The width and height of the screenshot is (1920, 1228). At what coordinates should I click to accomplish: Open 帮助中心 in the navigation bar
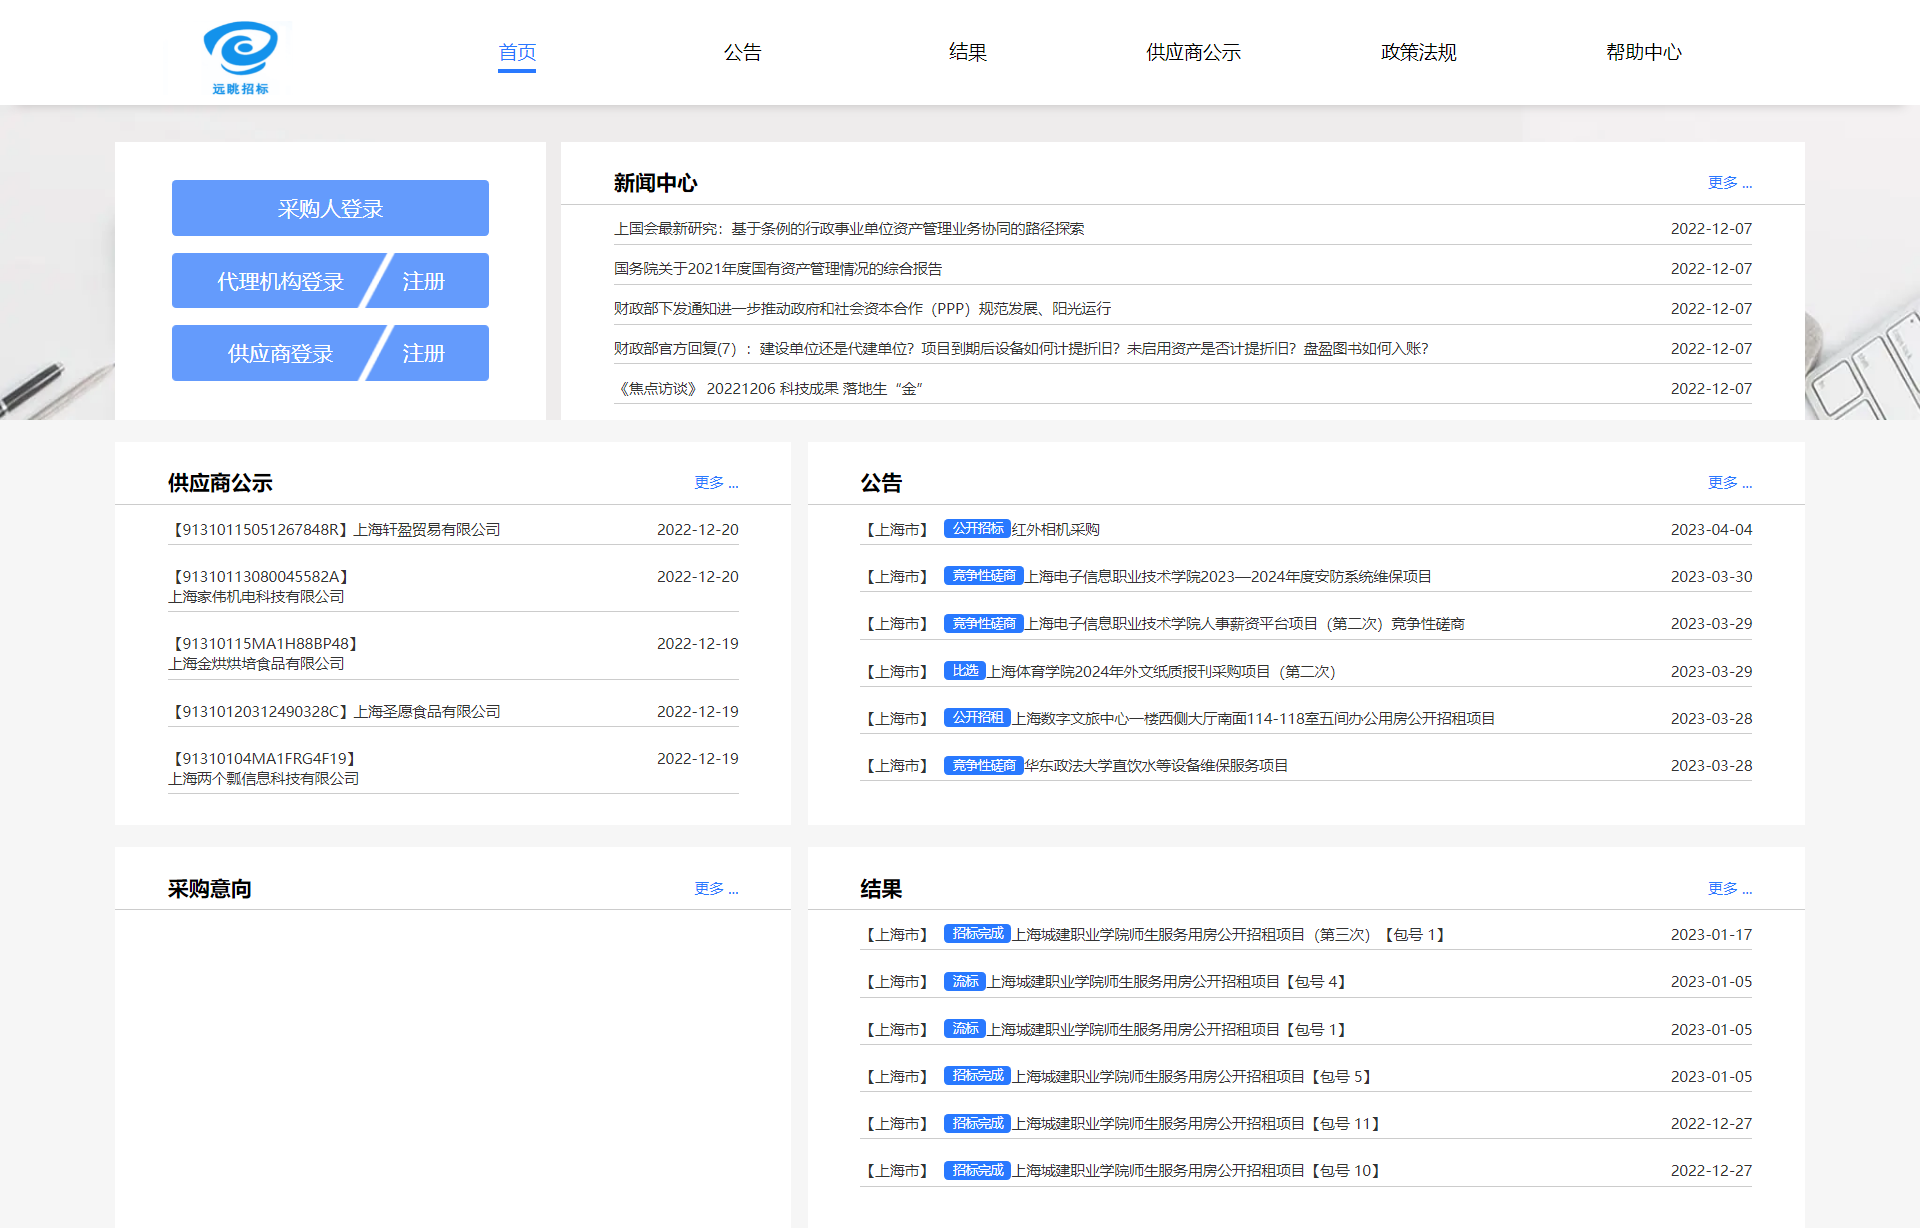(1643, 52)
